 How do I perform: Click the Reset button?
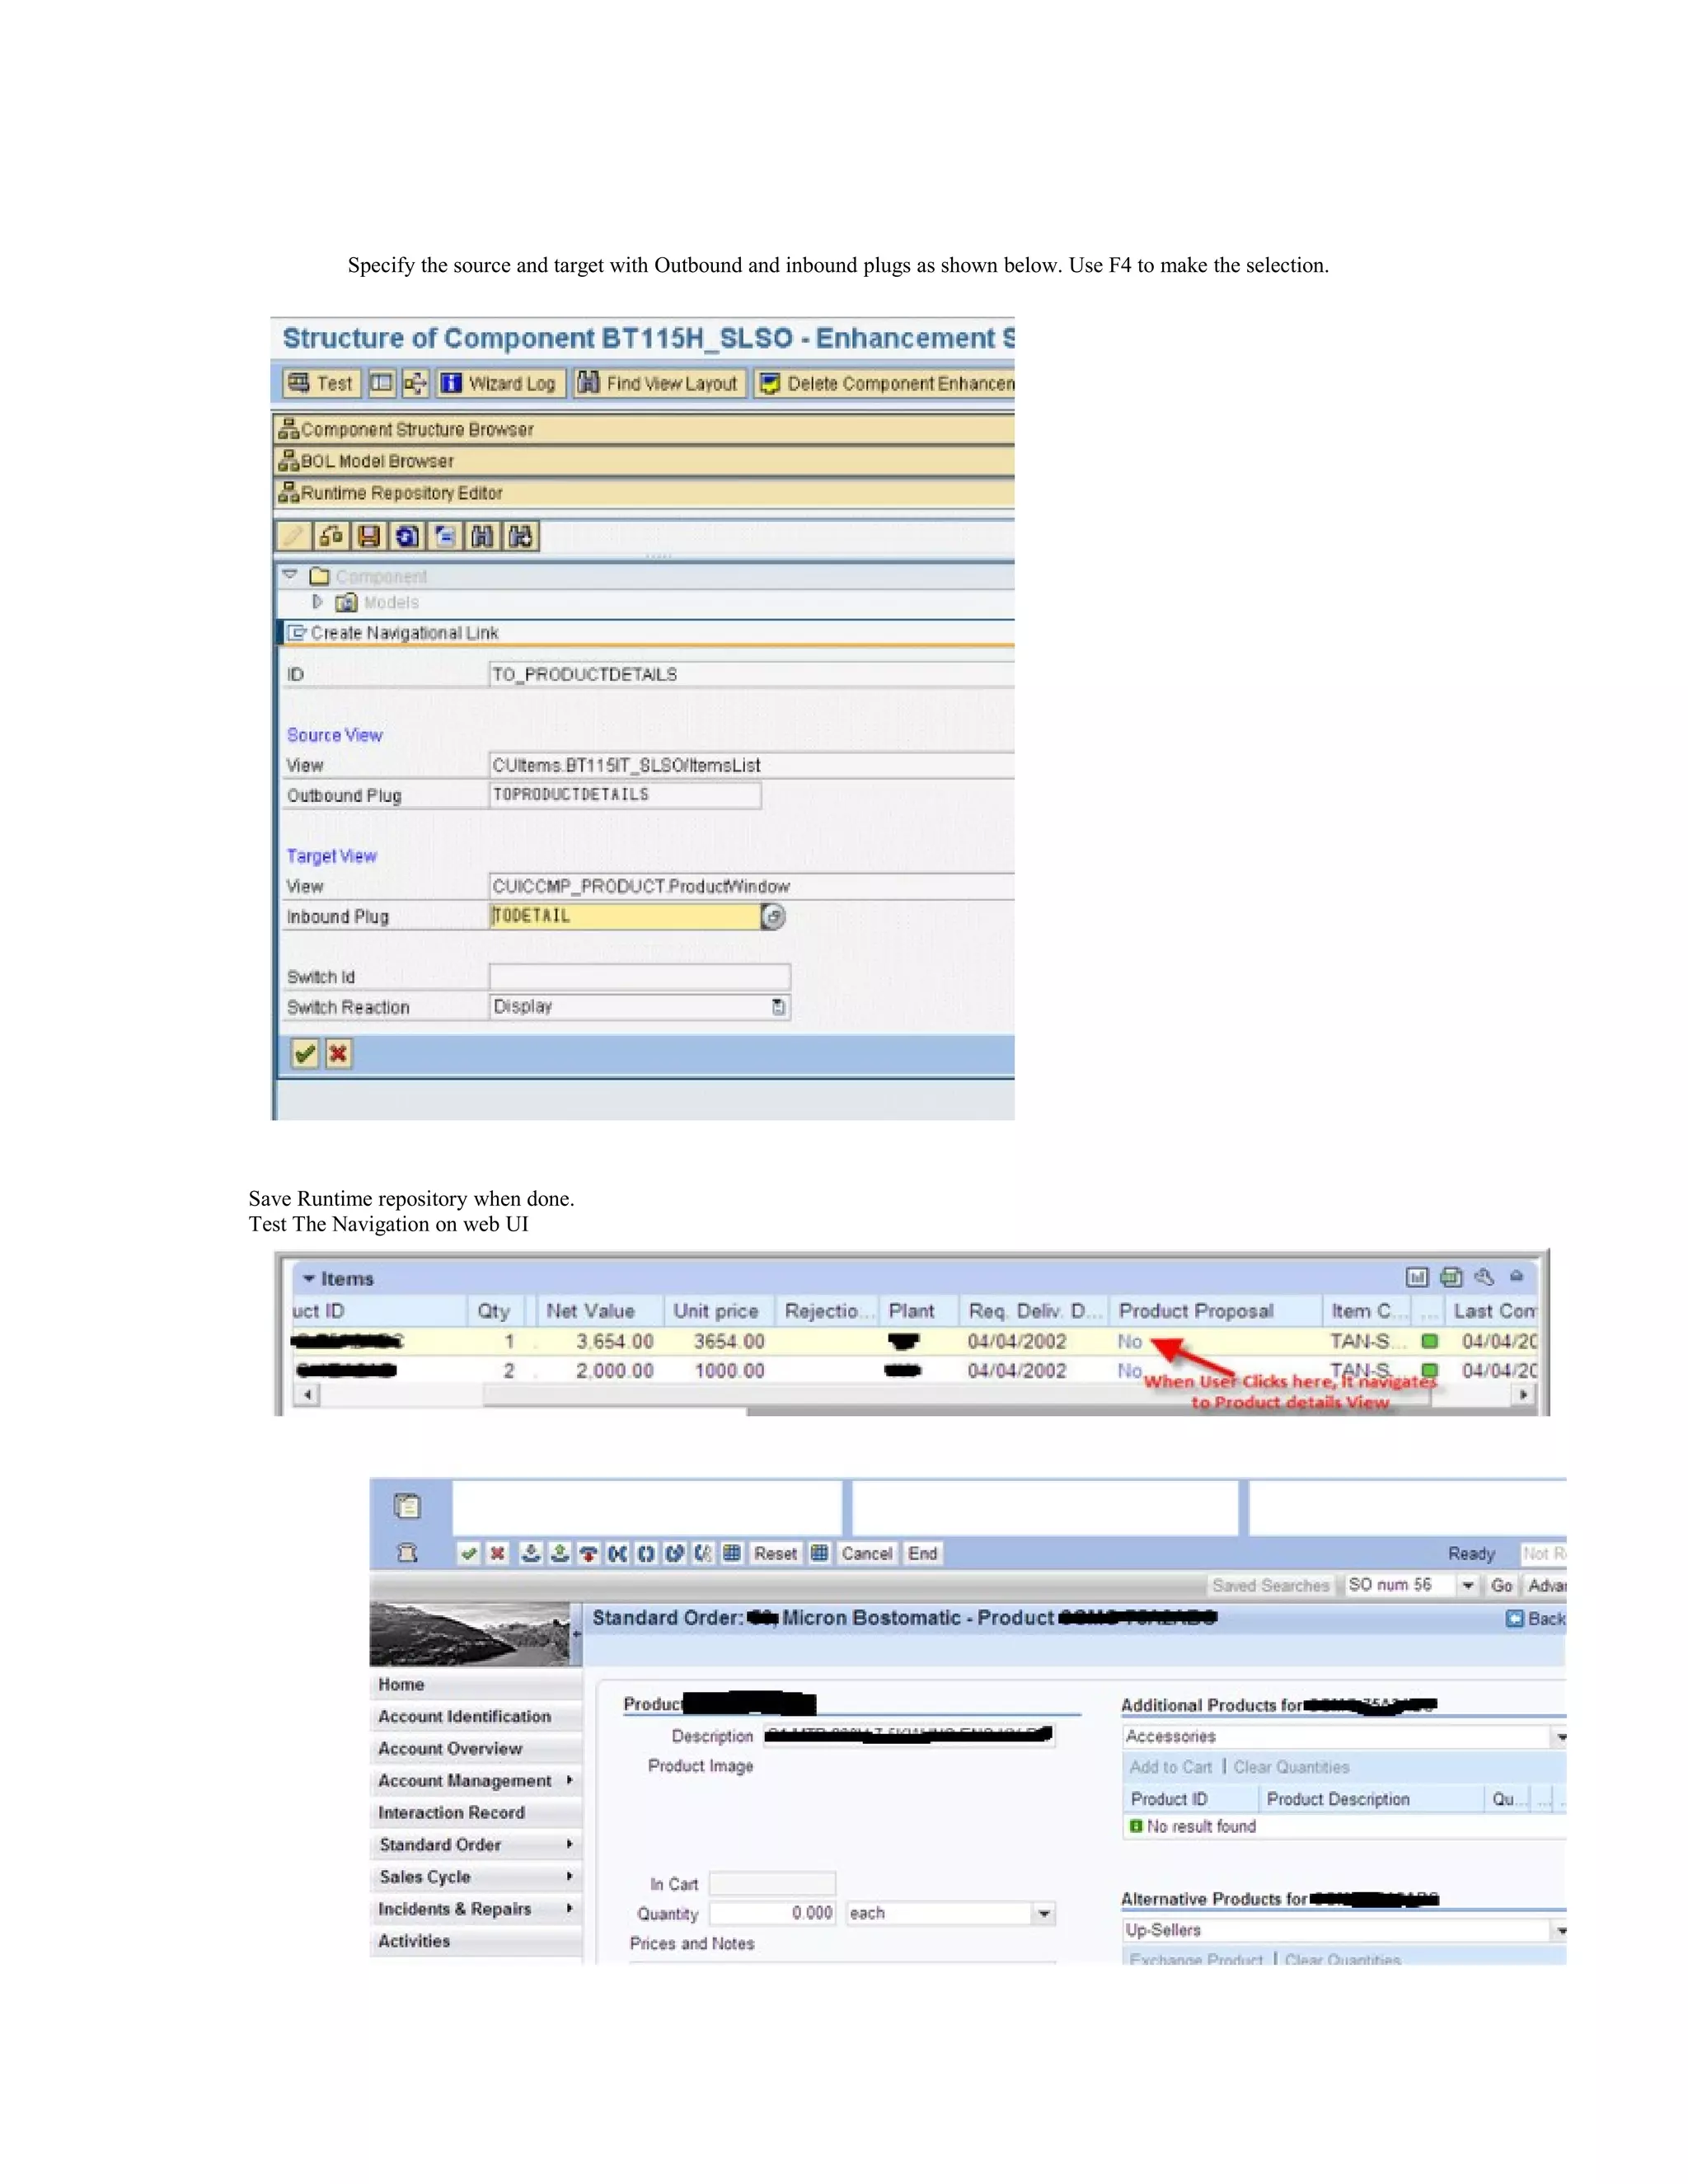coord(775,1553)
